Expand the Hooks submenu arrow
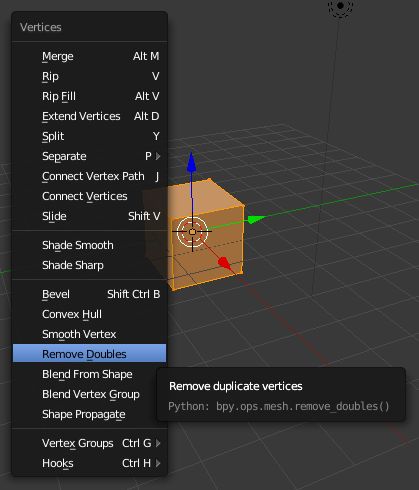The image size is (419, 490). pyautogui.click(x=158, y=463)
